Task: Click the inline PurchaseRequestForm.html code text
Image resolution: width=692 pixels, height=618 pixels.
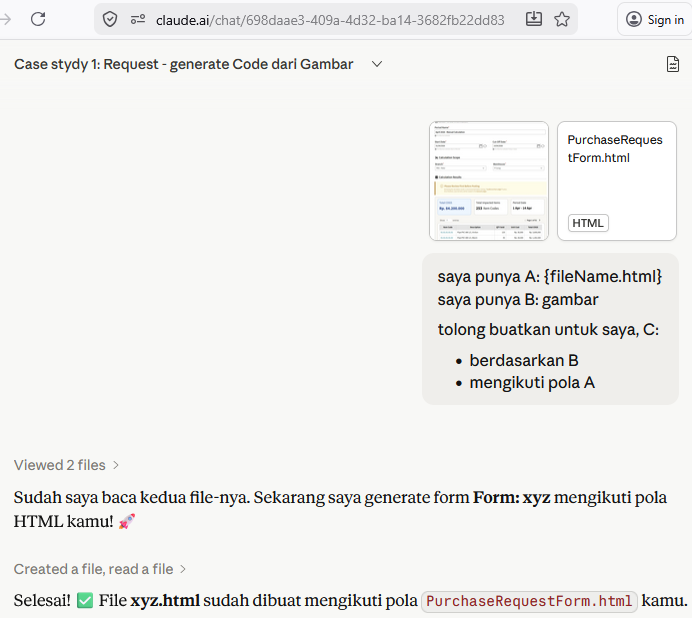Action: click(529, 601)
